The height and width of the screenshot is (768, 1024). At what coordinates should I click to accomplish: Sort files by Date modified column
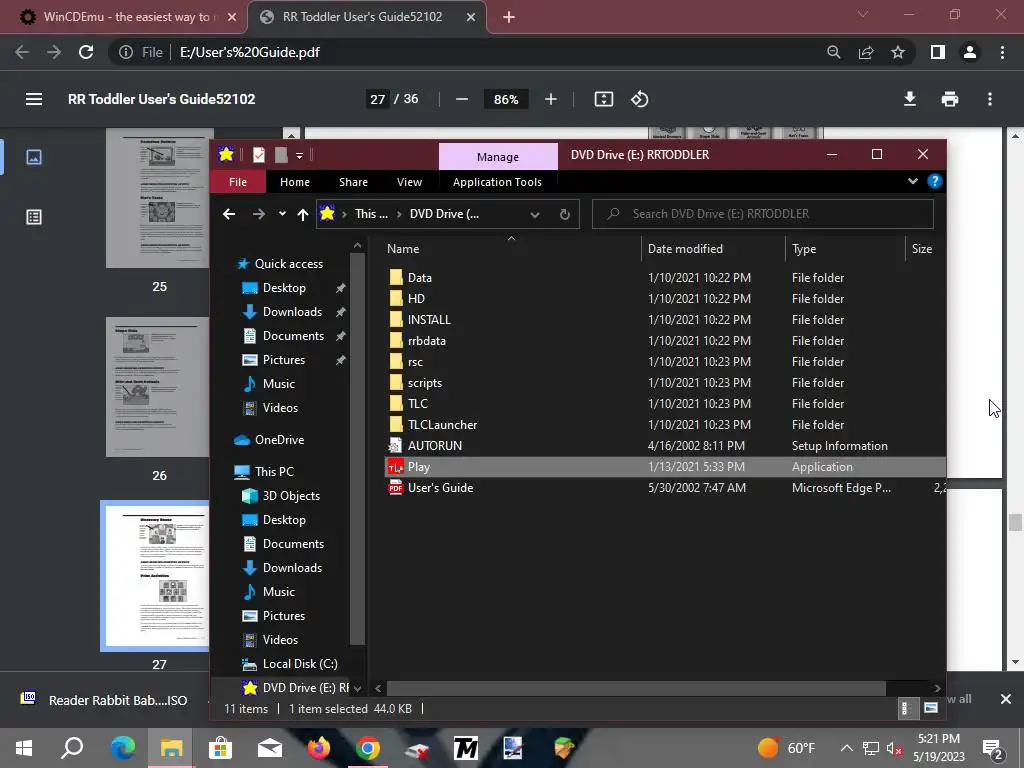point(712,249)
